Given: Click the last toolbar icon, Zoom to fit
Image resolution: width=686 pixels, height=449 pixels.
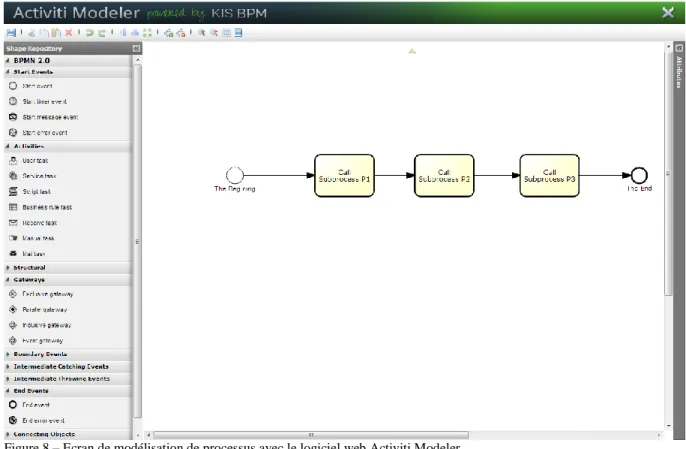Looking at the screenshot, I should pos(238,33).
